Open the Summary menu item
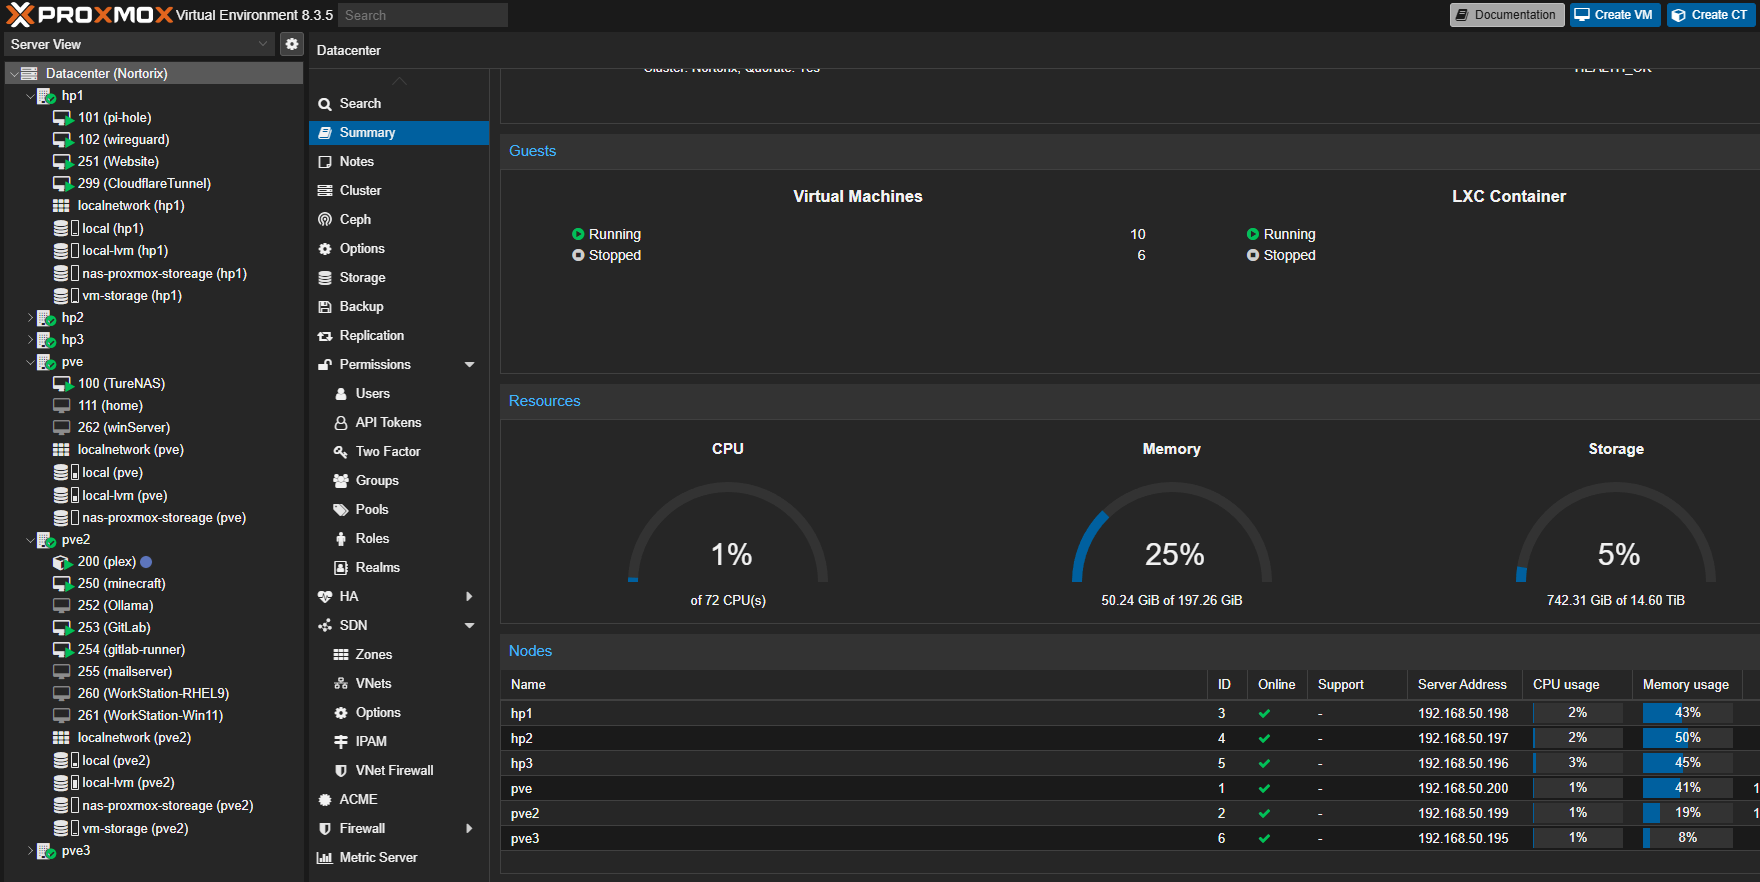 (399, 133)
